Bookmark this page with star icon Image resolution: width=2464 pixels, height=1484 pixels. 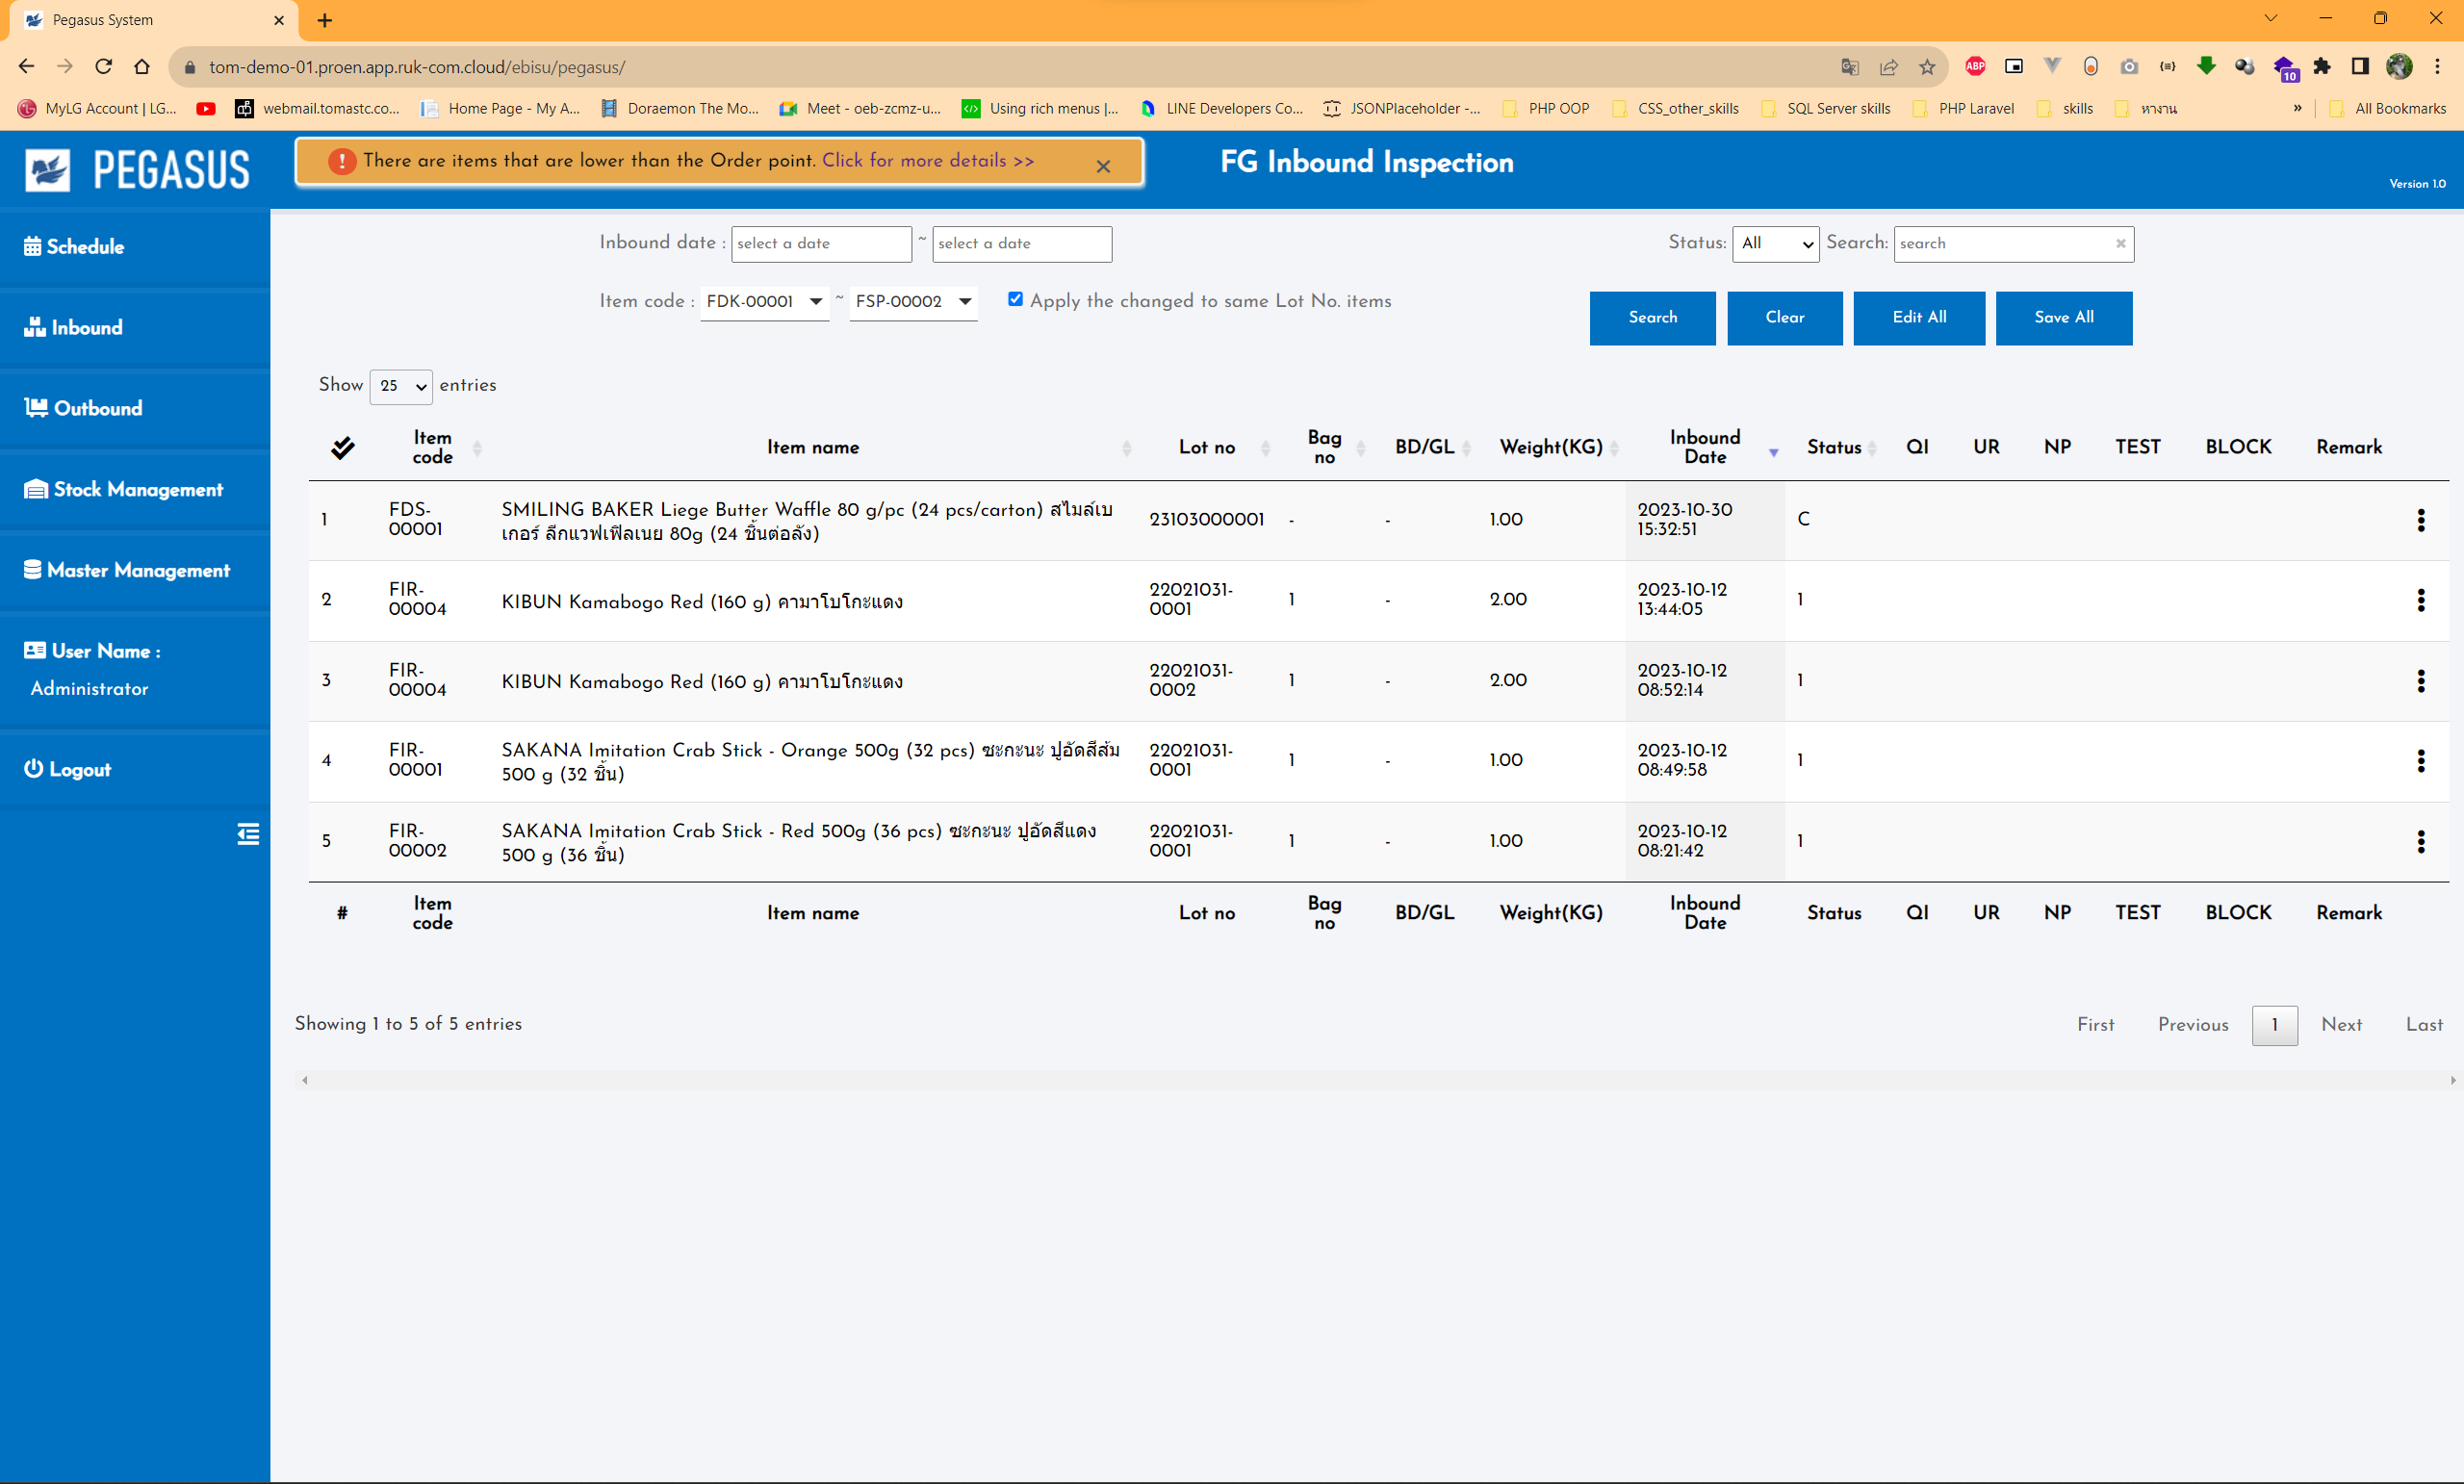point(1926,67)
